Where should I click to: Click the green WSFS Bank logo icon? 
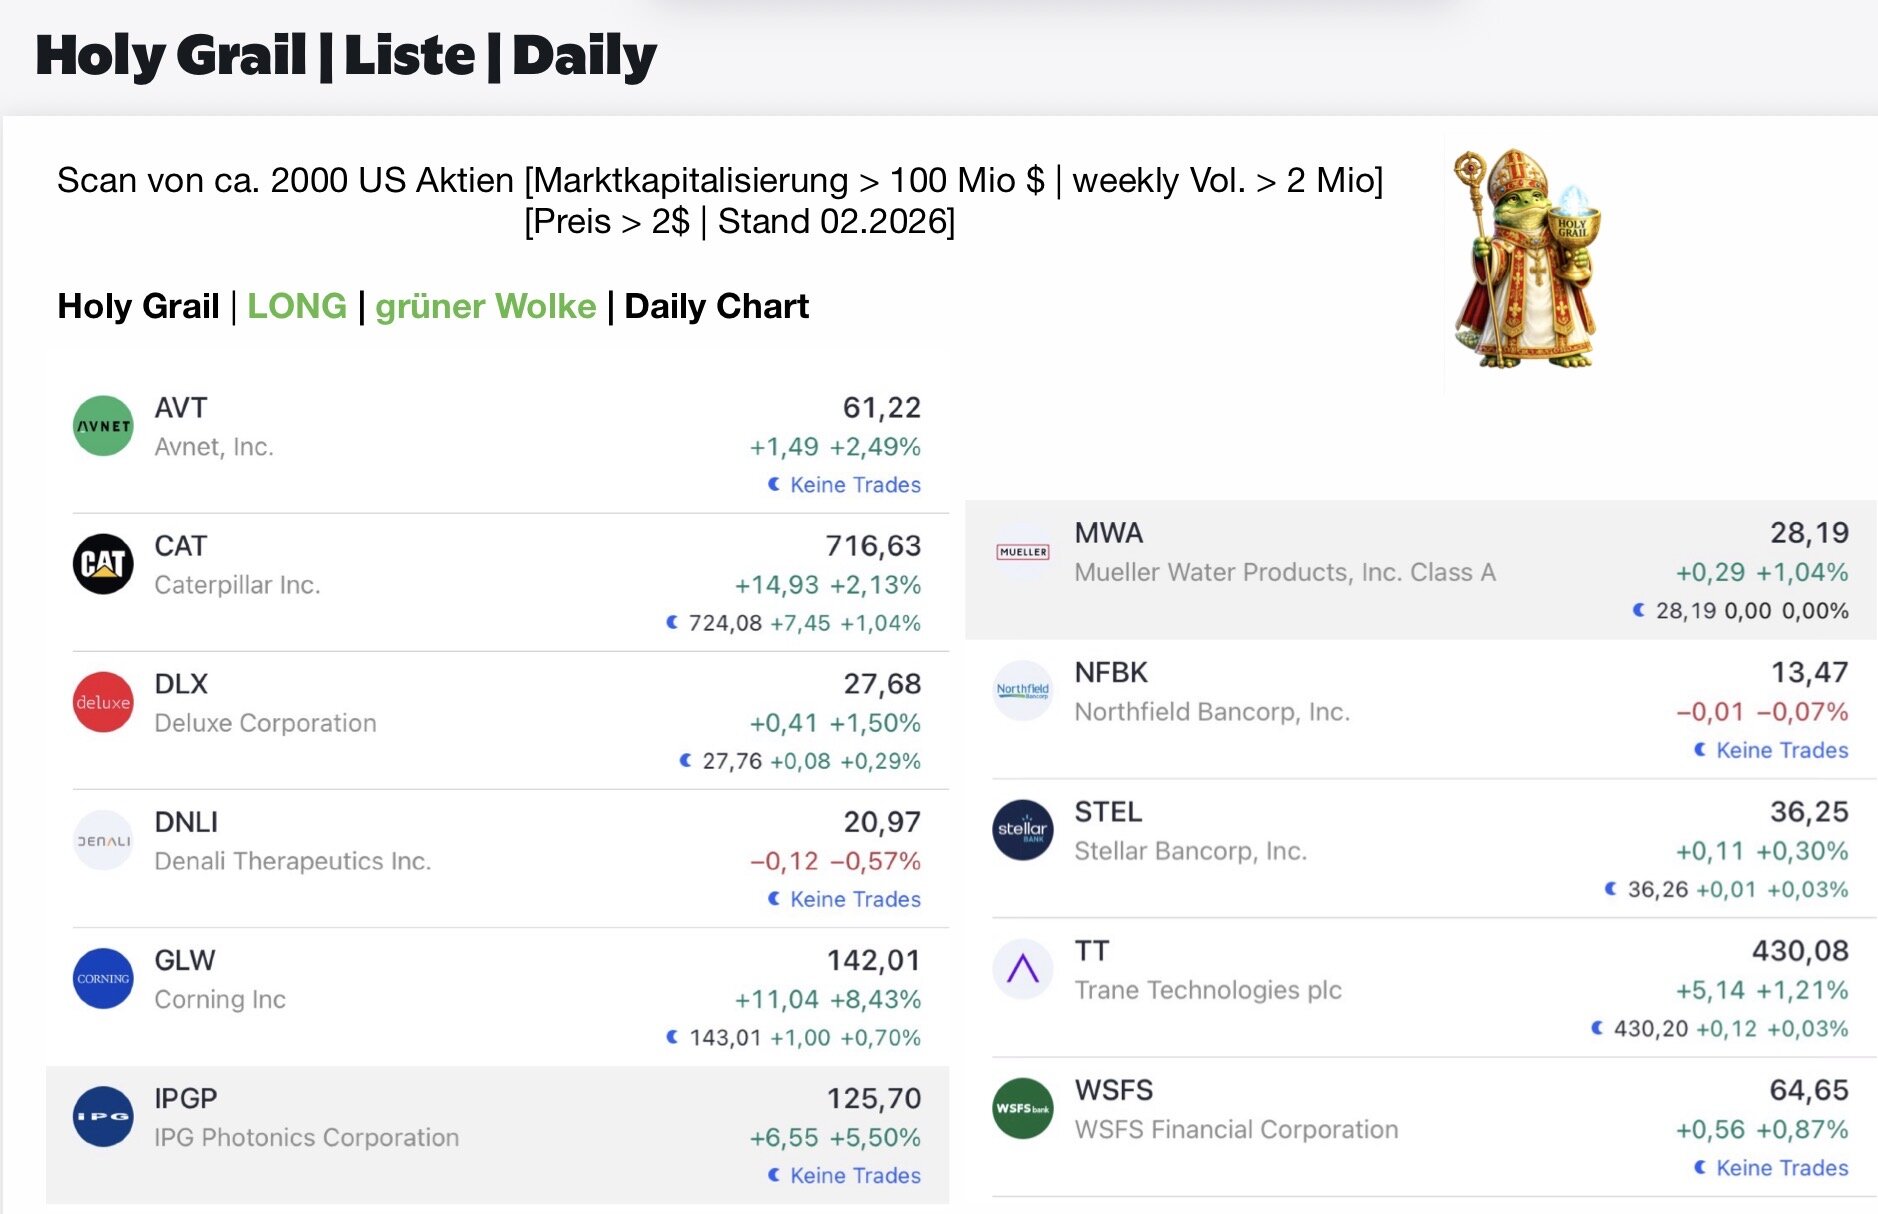tap(1022, 1108)
